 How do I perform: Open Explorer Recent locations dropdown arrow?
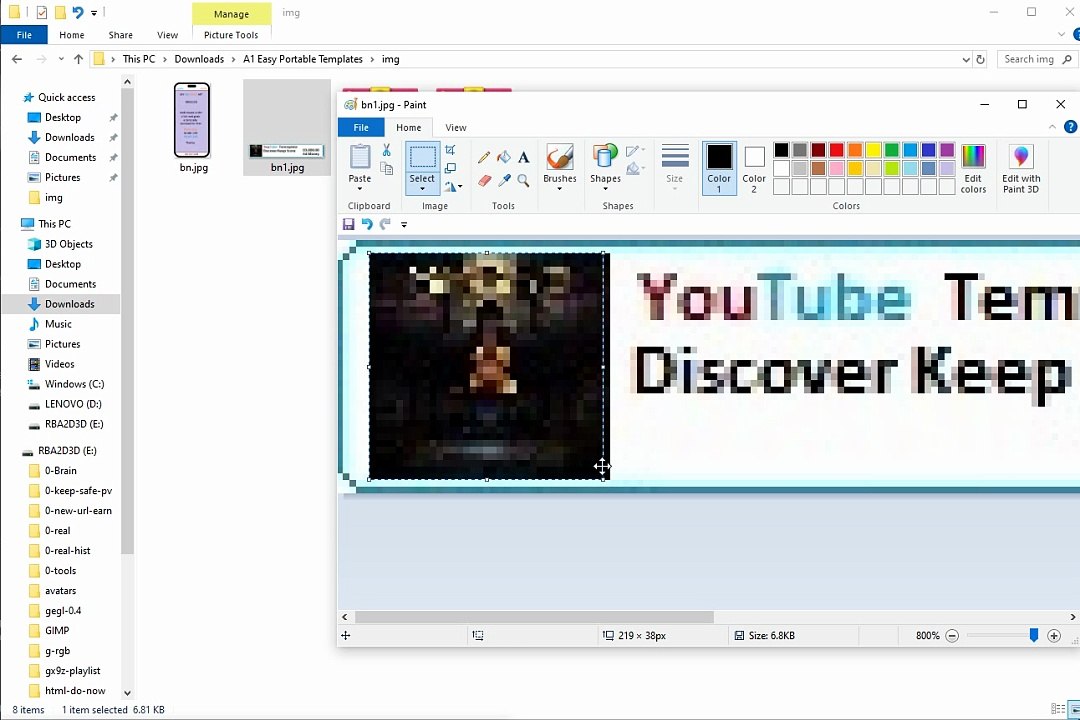[x=61, y=59]
